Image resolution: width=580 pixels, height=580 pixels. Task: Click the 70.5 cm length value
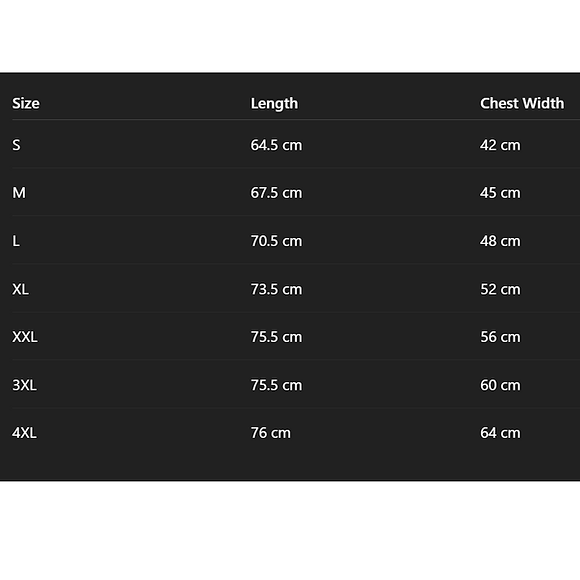point(276,241)
